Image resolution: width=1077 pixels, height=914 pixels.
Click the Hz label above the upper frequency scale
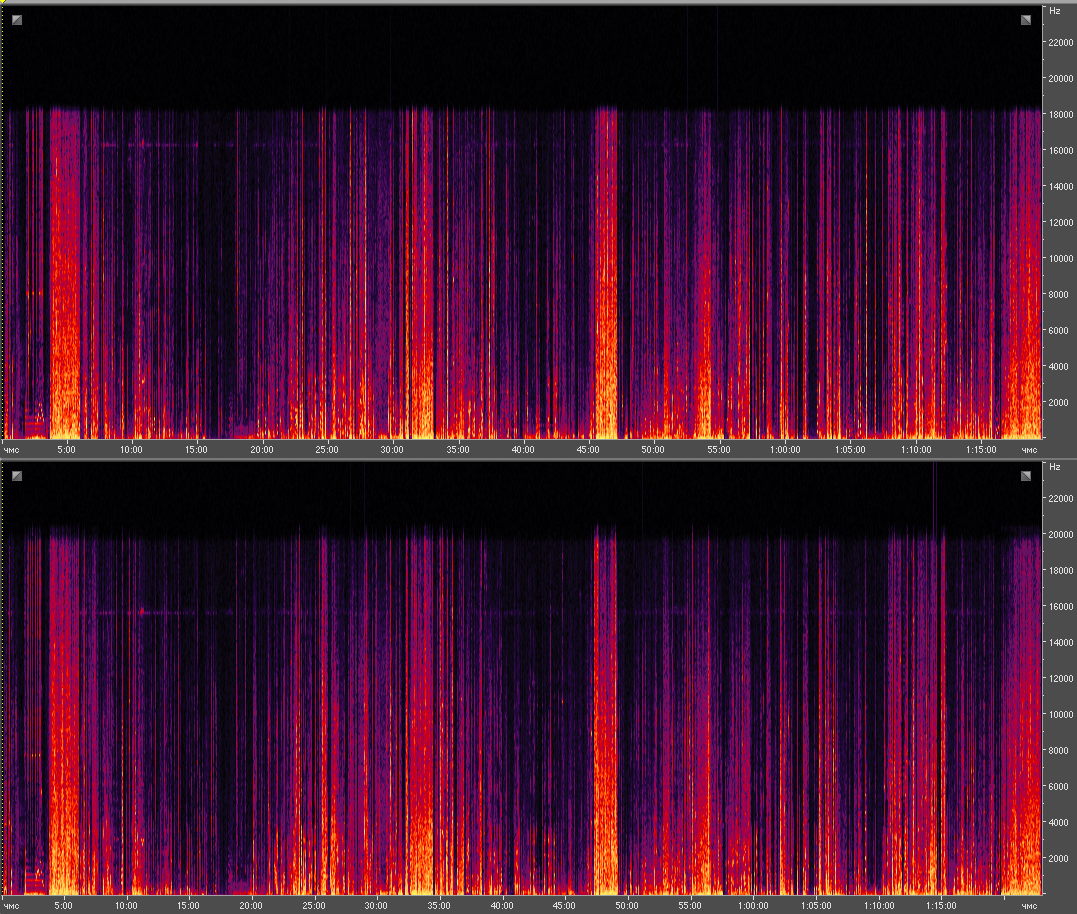click(x=1054, y=11)
